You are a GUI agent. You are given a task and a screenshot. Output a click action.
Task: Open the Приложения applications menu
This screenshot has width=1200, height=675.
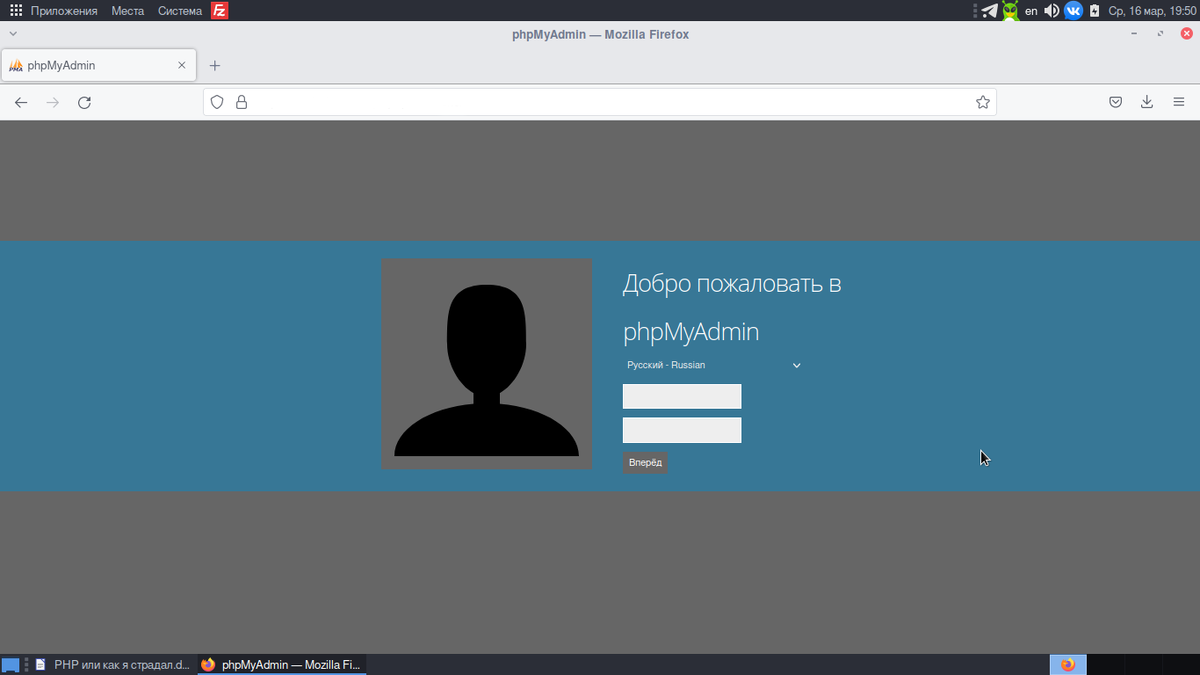pyautogui.click(x=54, y=11)
